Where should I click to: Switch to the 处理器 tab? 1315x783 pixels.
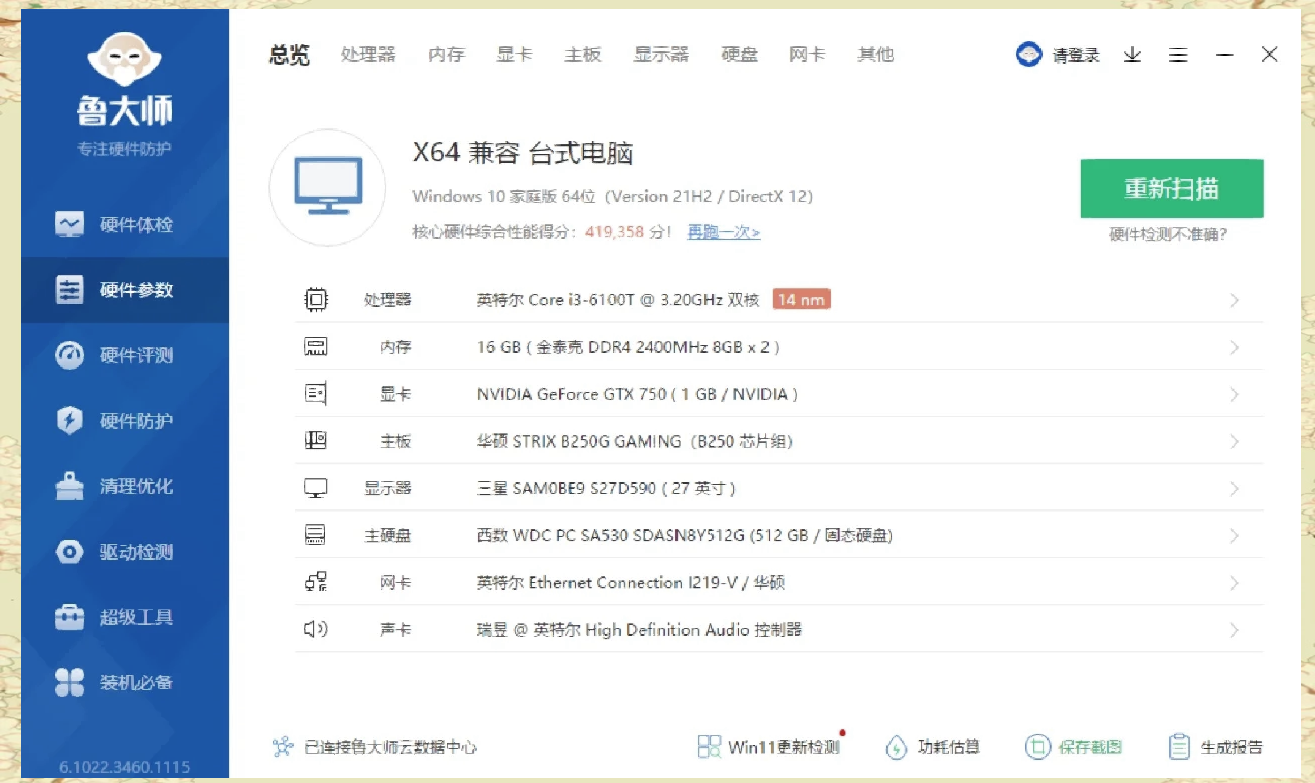point(368,54)
